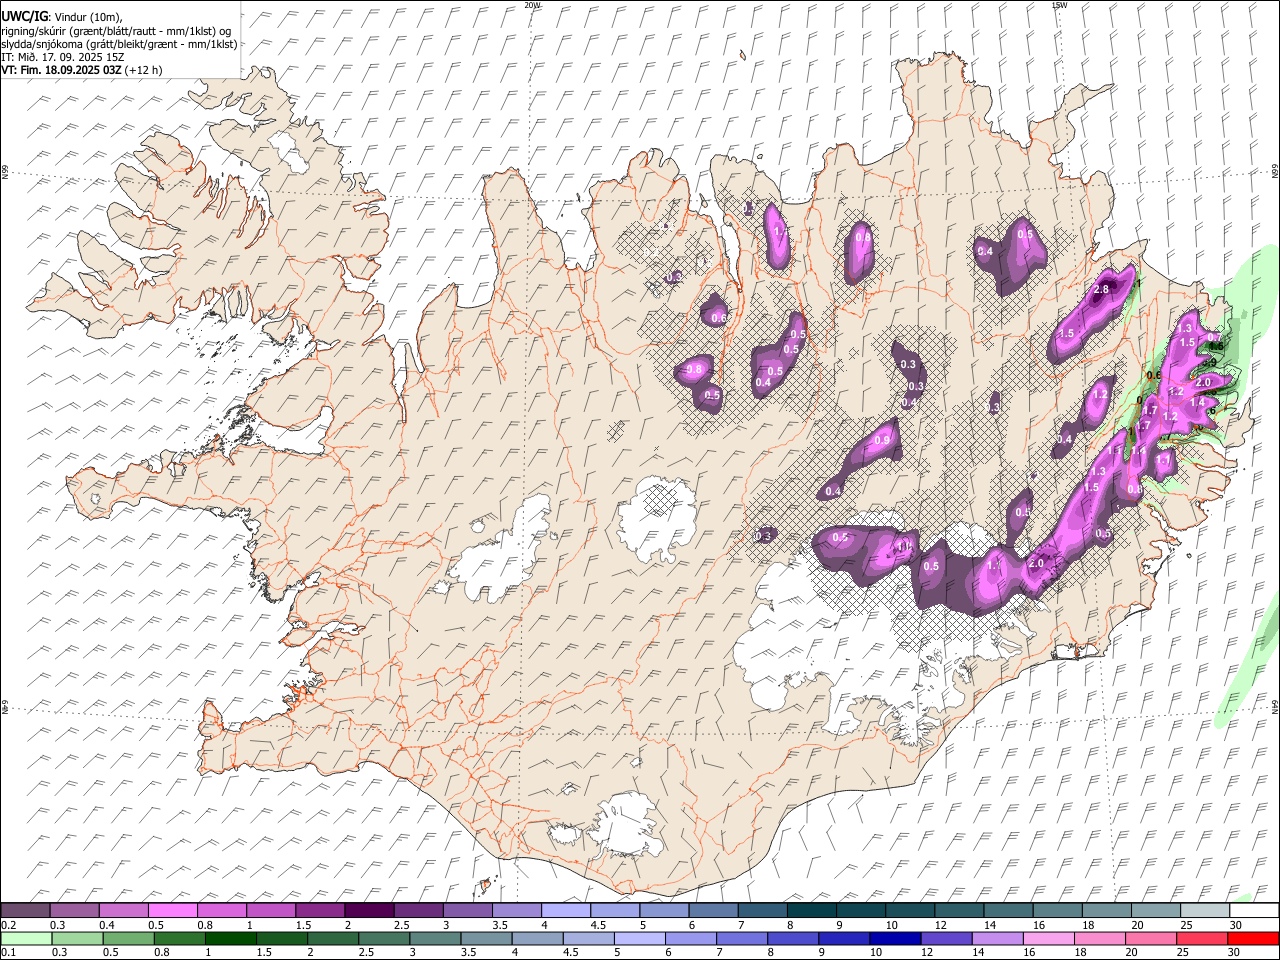Pick upper-row swatch between 4 and 4.5

tap(566, 911)
